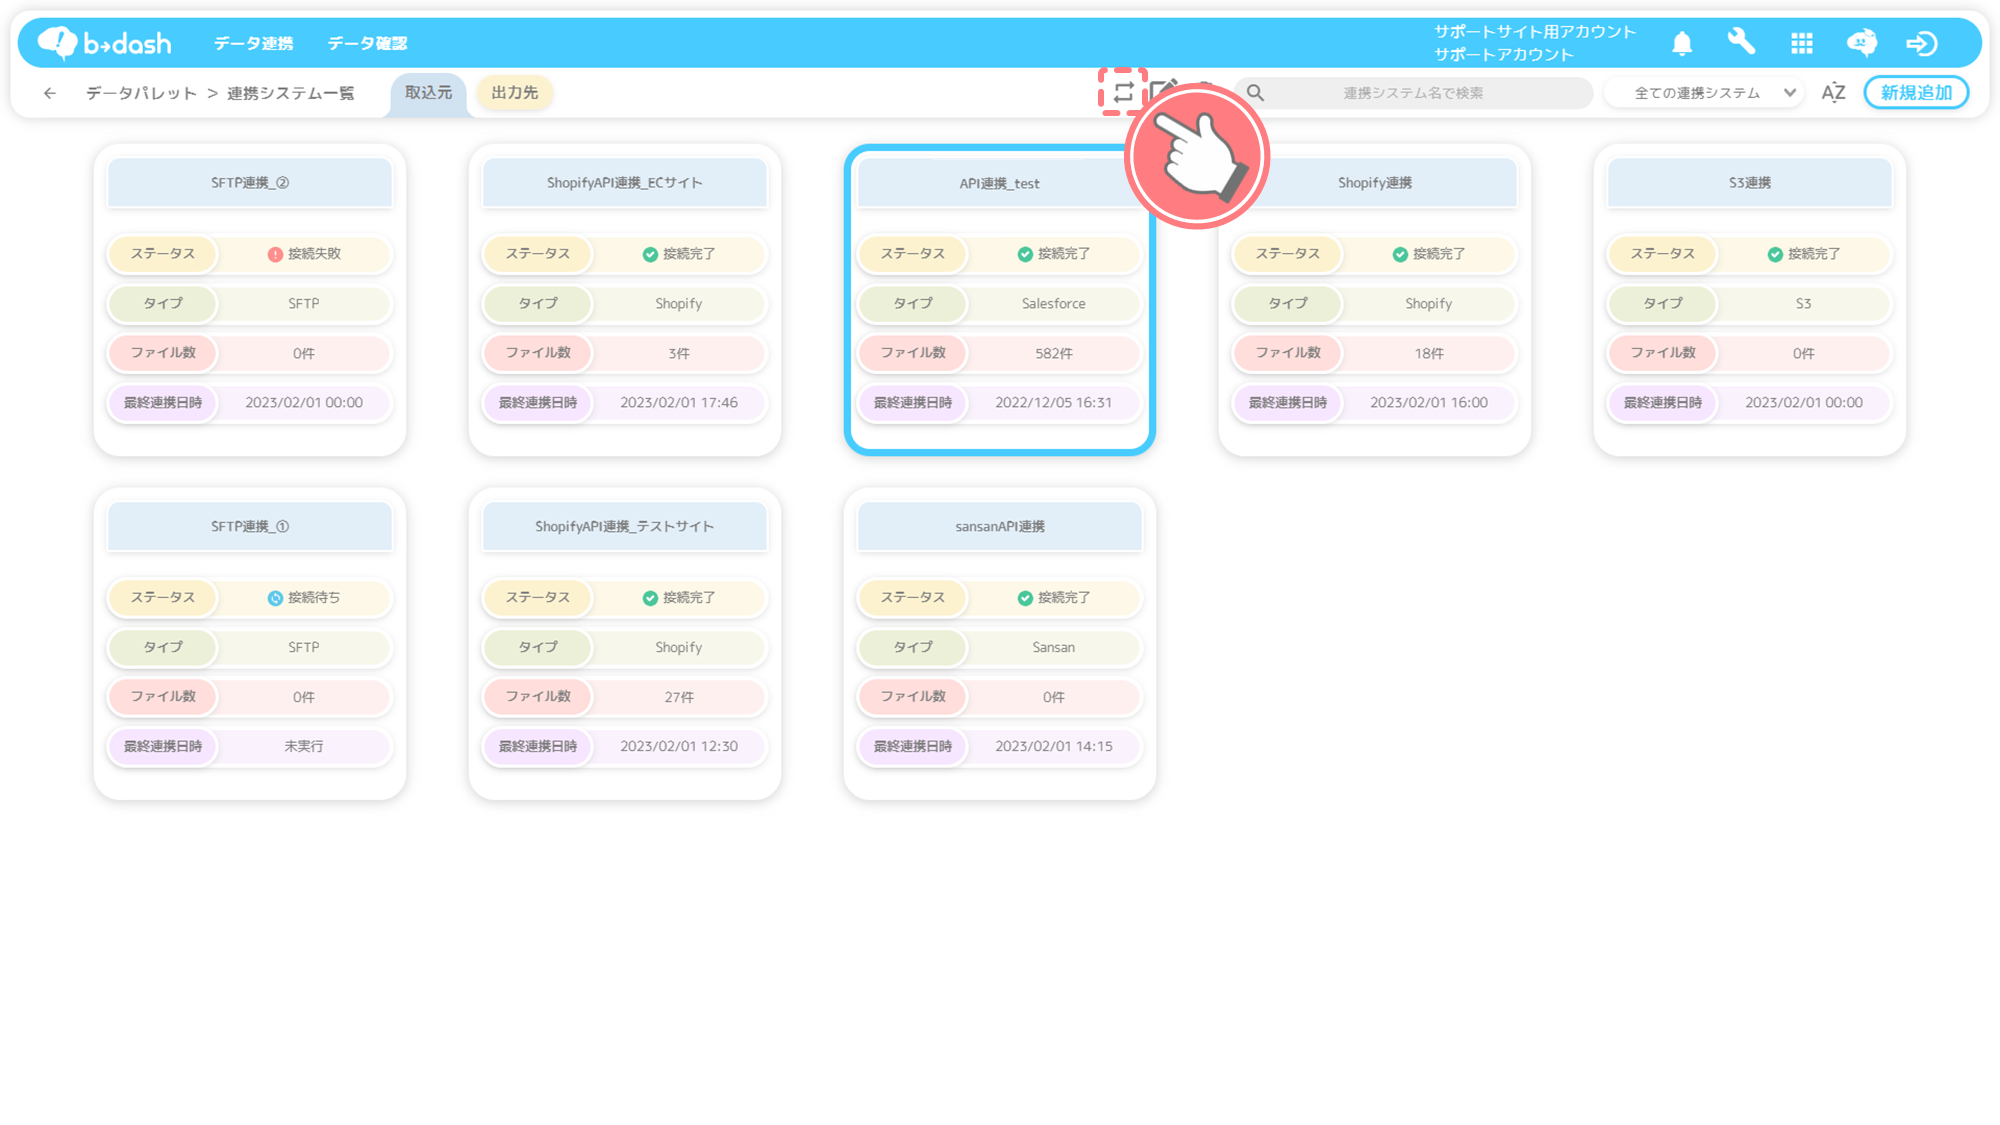Click the 未実行 value on SFTP連携_①
This screenshot has width=2000, height=1125.
pyautogui.click(x=303, y=747)
